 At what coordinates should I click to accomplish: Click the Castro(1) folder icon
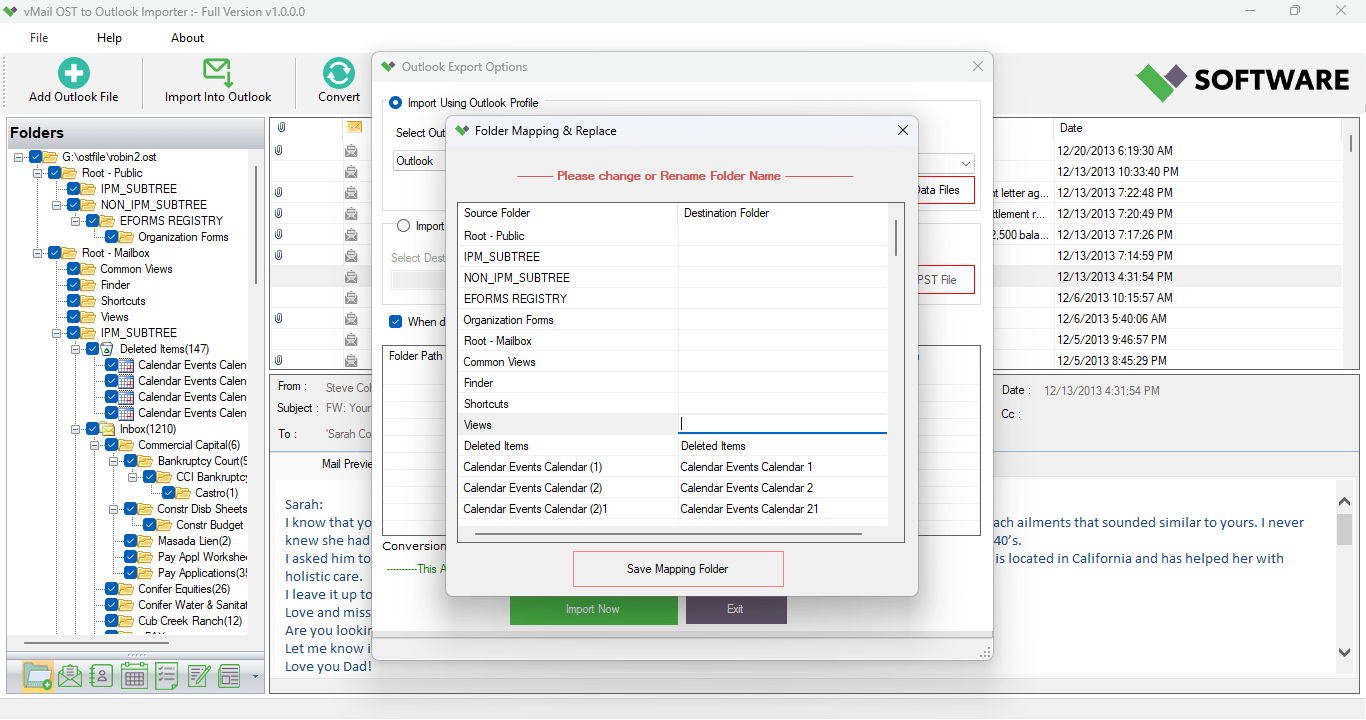pyautogui.click(x=184, y=493)
